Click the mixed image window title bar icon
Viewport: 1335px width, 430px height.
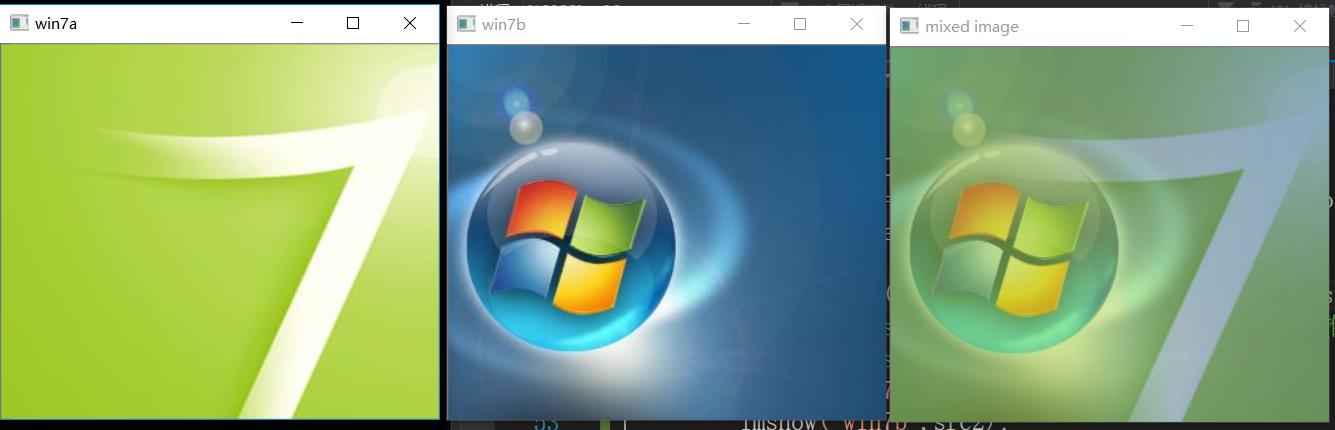(909, 26)
